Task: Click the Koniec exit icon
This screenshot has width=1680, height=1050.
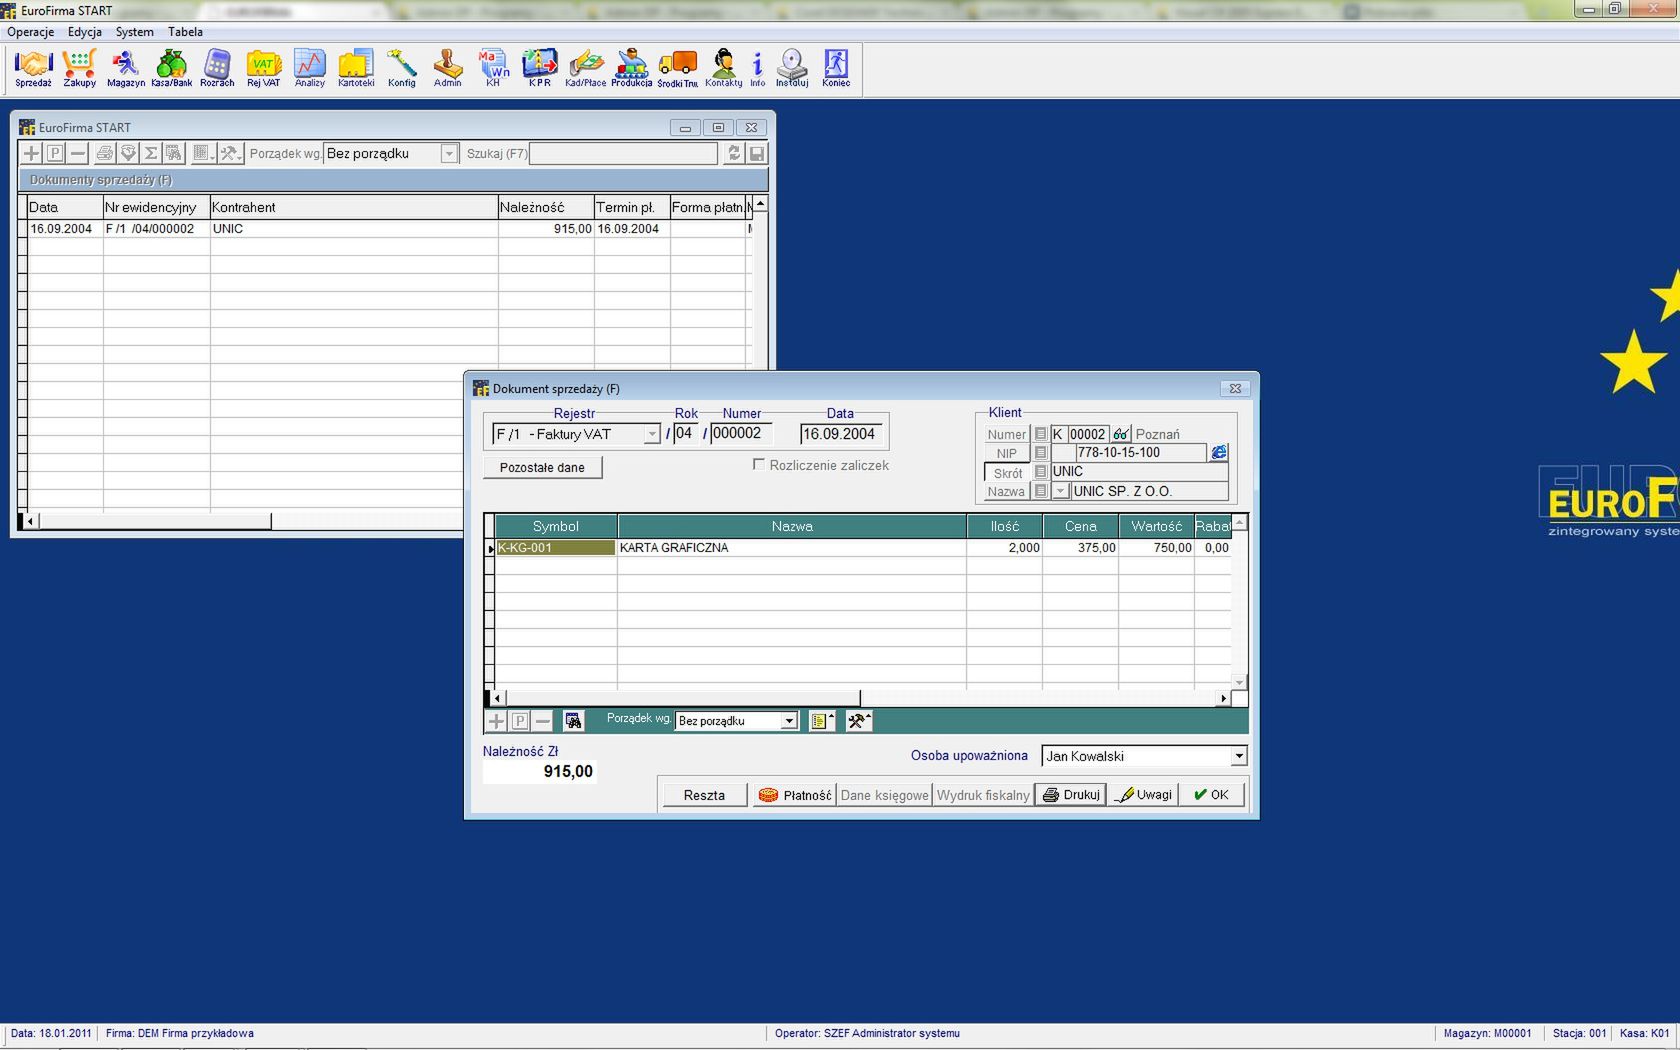Action: point(836,68)
